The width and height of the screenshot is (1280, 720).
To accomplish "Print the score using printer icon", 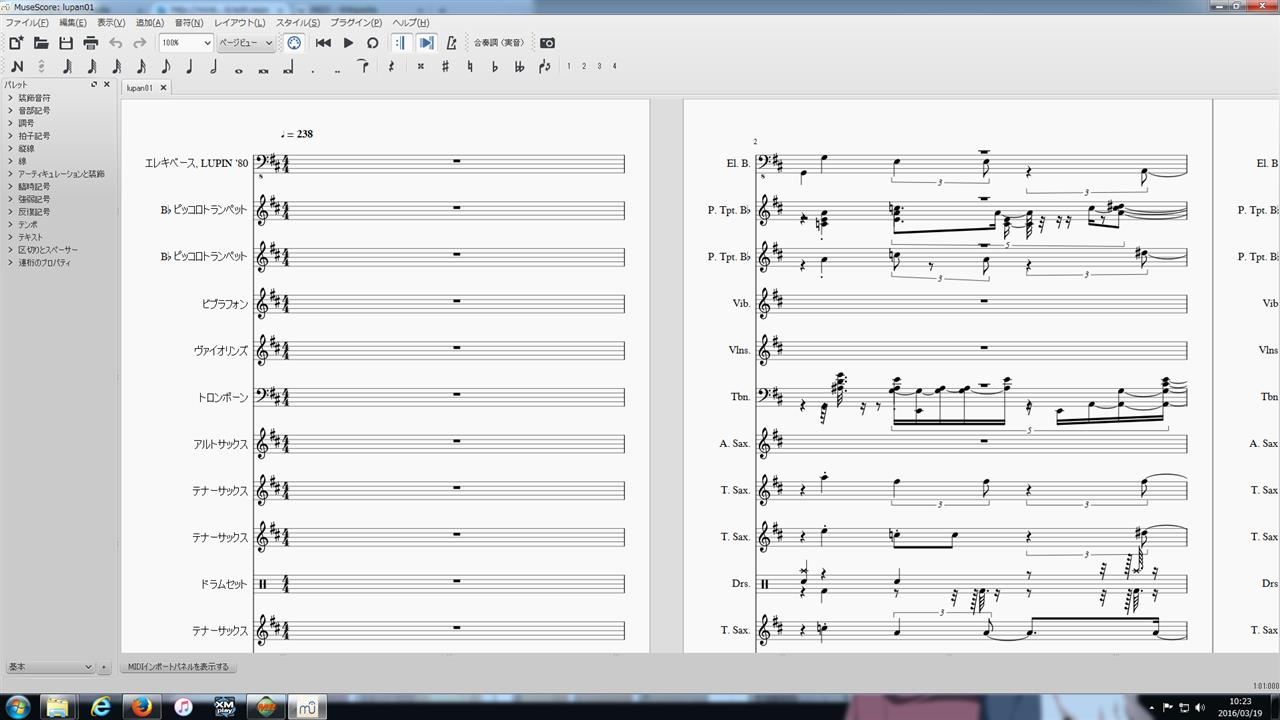I will [x=91, y=43].
